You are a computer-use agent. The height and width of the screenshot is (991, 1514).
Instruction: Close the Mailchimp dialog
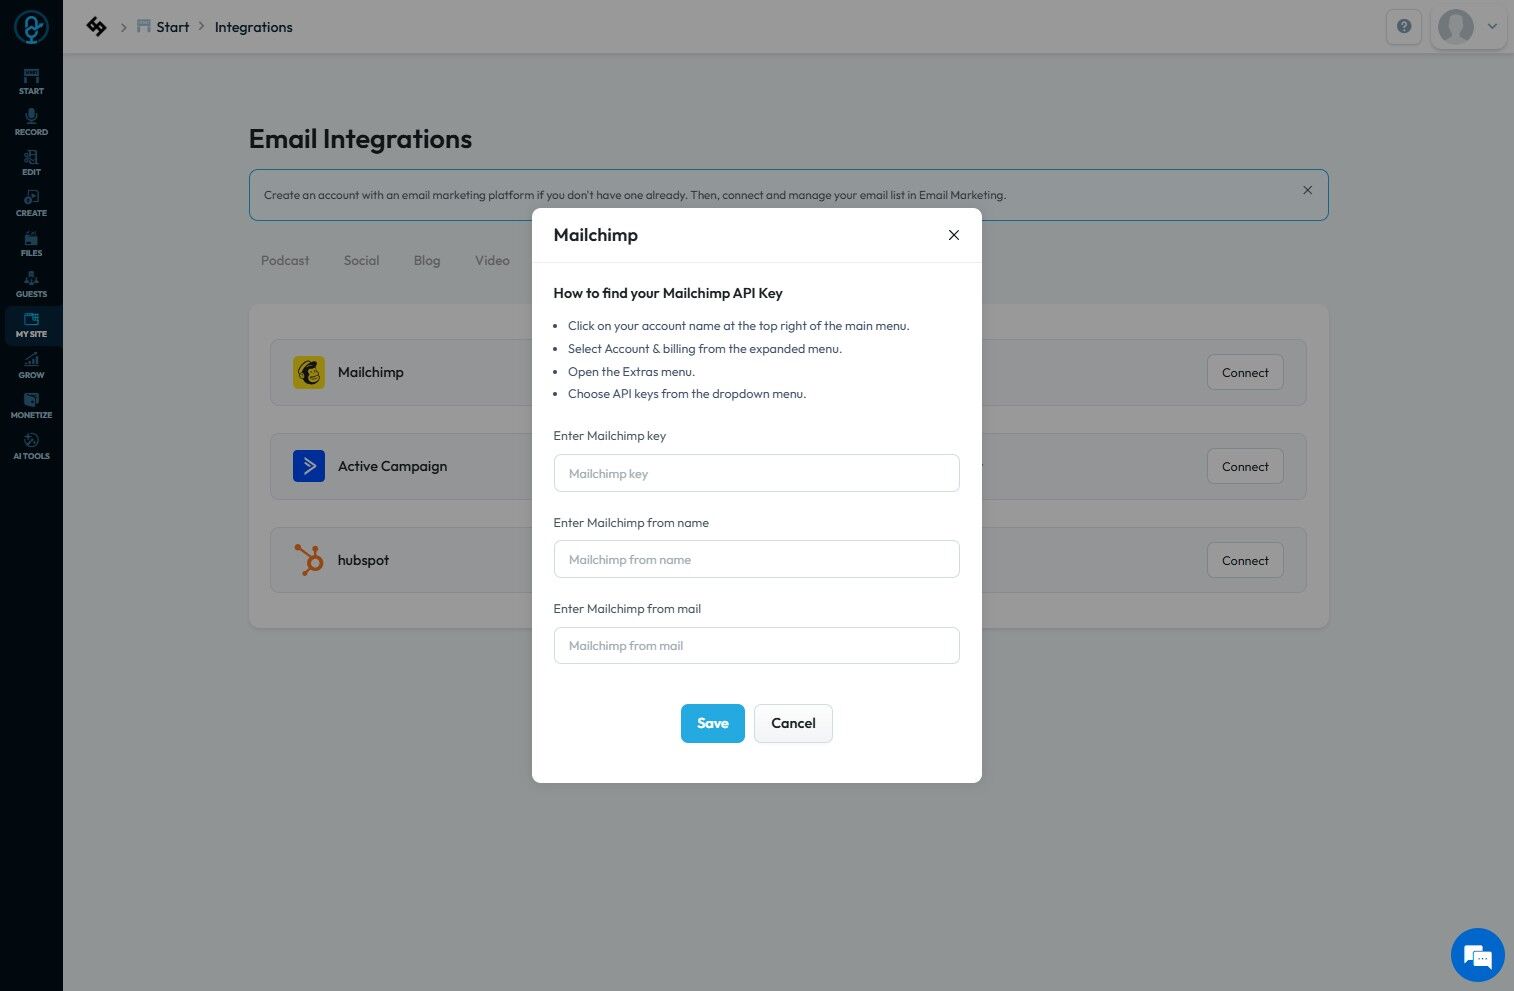pos(953,235)
